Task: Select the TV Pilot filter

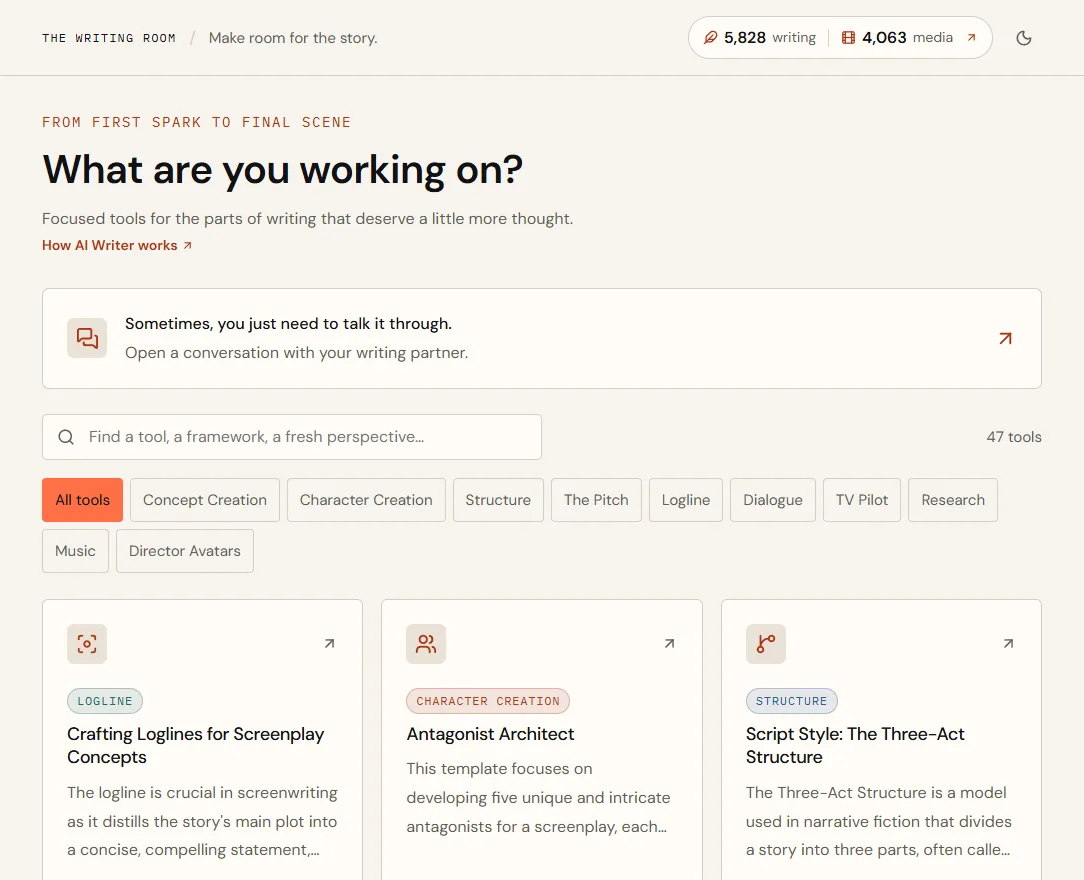Action: [862, 500]
